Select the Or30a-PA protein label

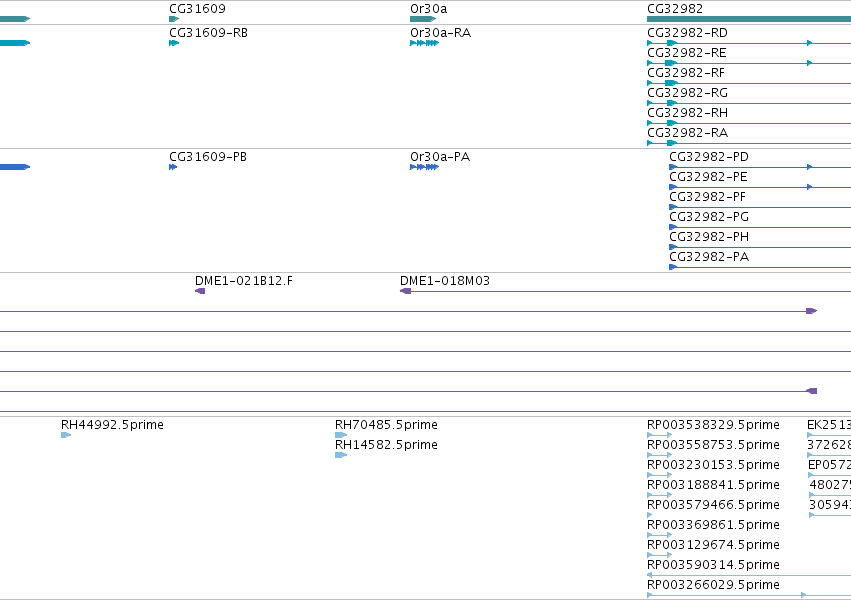(x=440, y=157)
